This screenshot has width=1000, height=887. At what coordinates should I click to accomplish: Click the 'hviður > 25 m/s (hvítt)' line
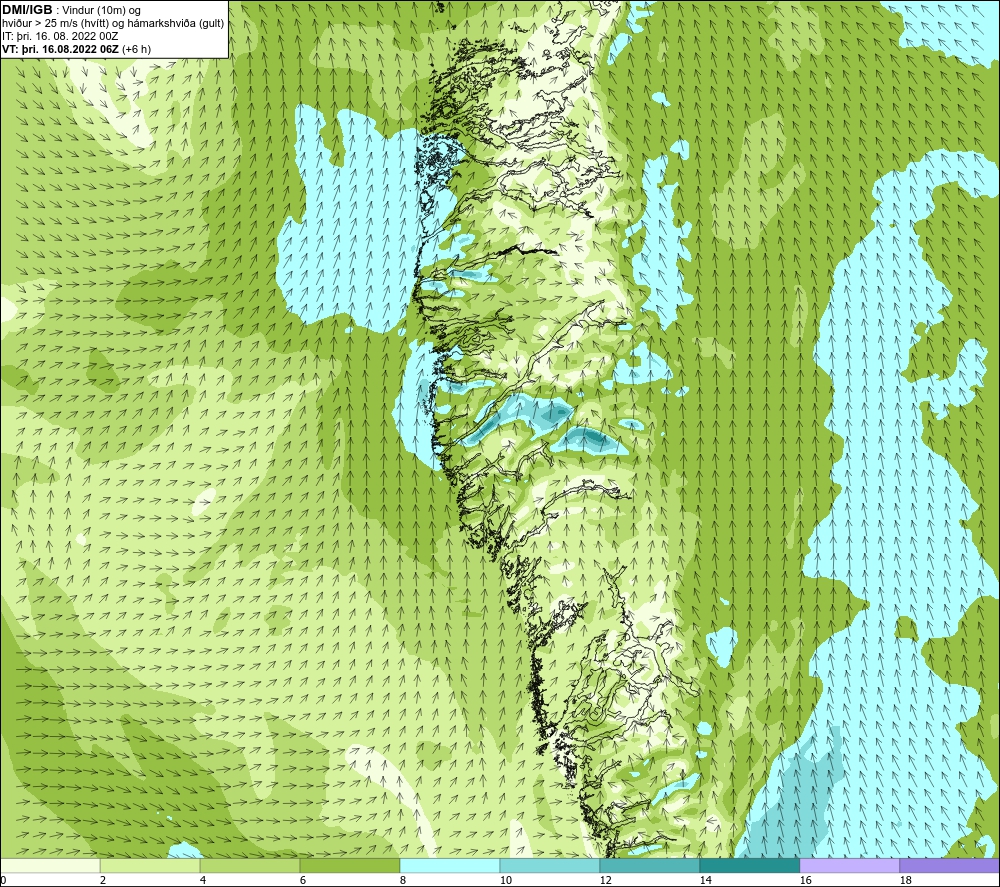coord(57,24)
